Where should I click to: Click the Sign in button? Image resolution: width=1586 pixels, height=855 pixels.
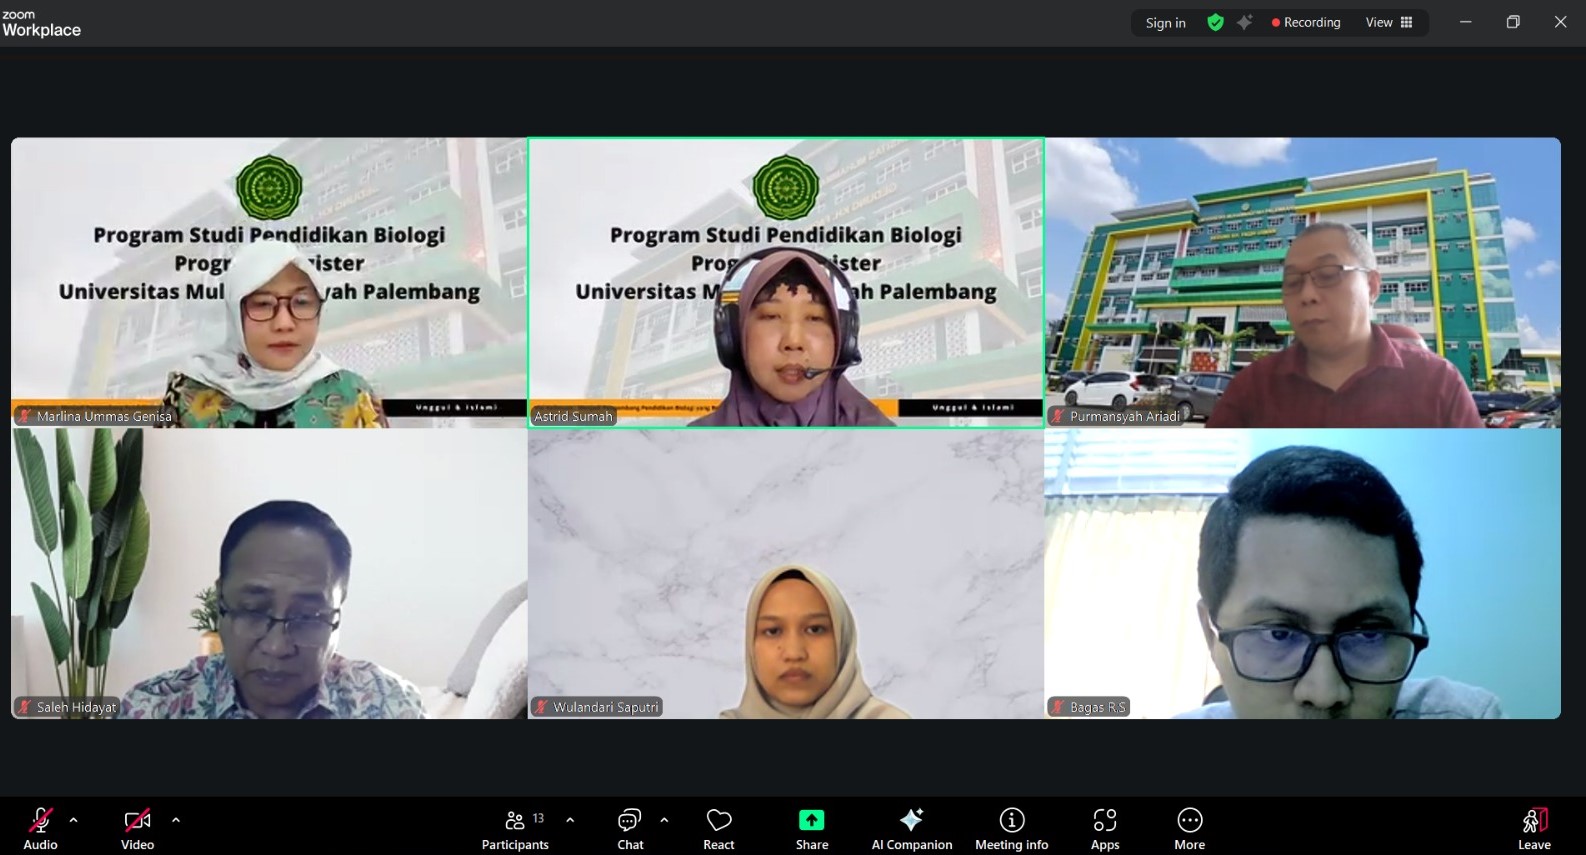tap(1165, 23)
